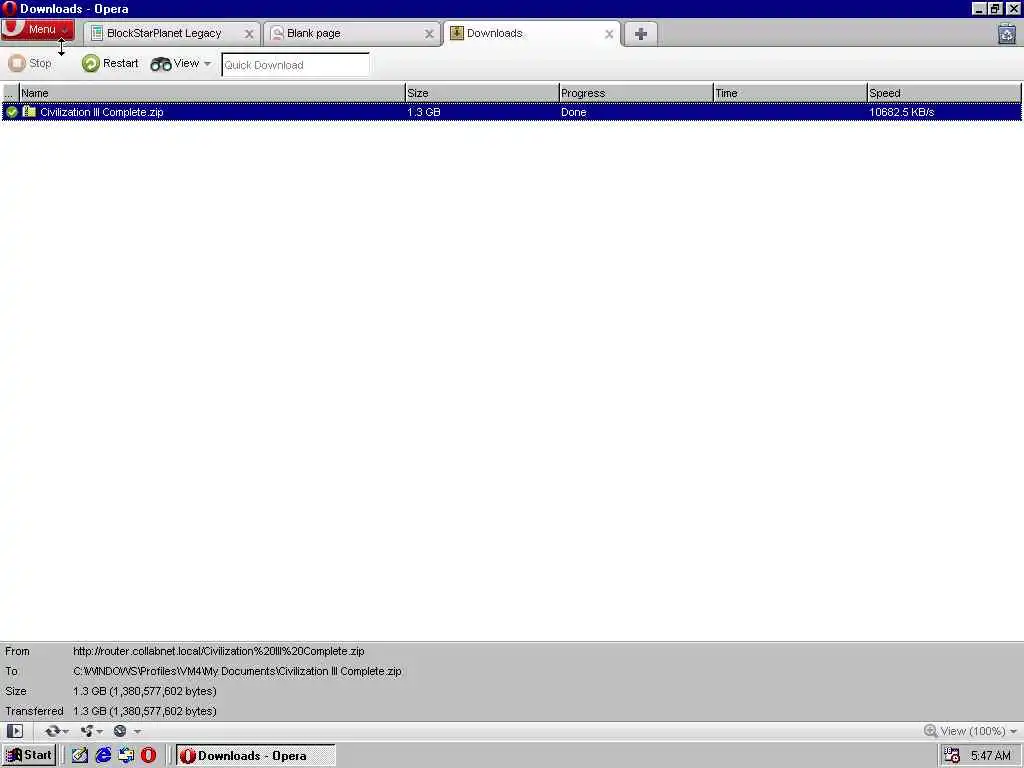Click the To destination path text

[237, 671]
